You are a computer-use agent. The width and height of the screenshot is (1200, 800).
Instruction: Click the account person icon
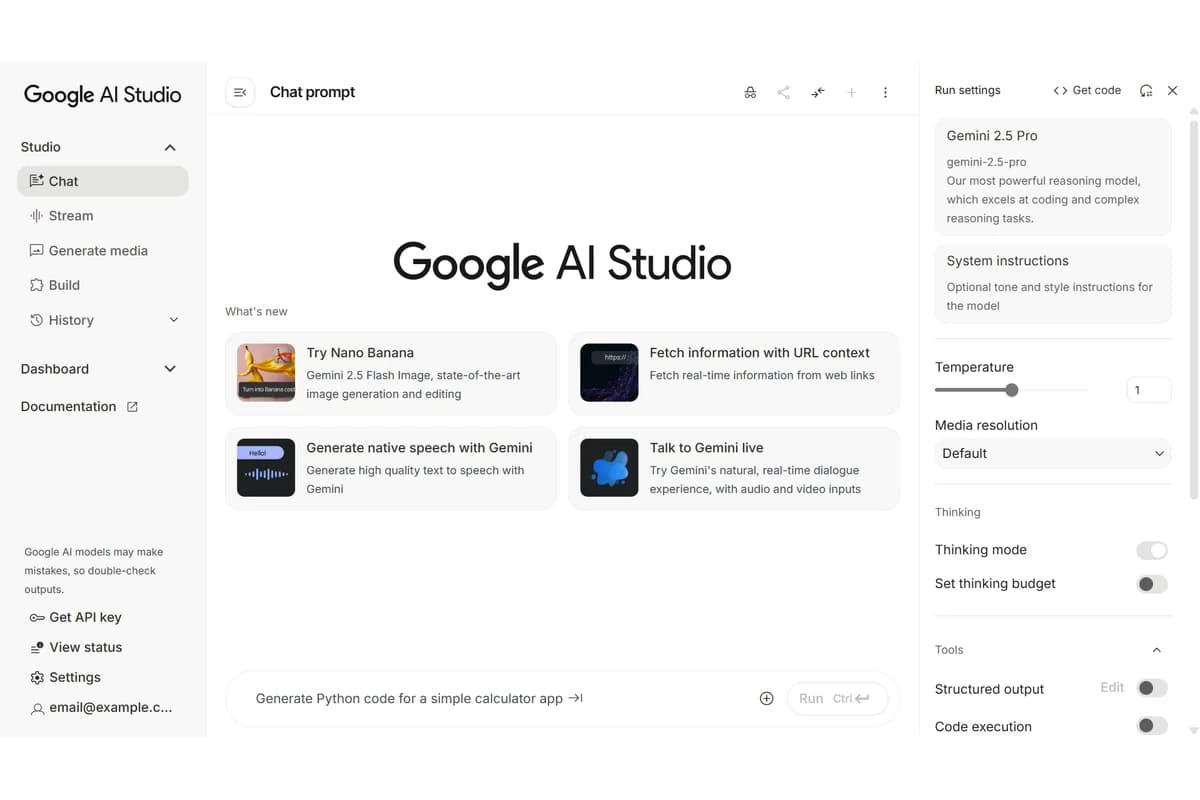coord(37,708)
